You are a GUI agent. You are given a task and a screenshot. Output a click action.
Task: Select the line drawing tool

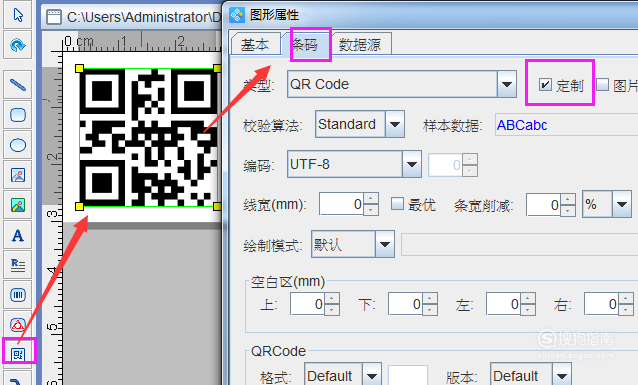pyautogui.click(x=17, y=85)
